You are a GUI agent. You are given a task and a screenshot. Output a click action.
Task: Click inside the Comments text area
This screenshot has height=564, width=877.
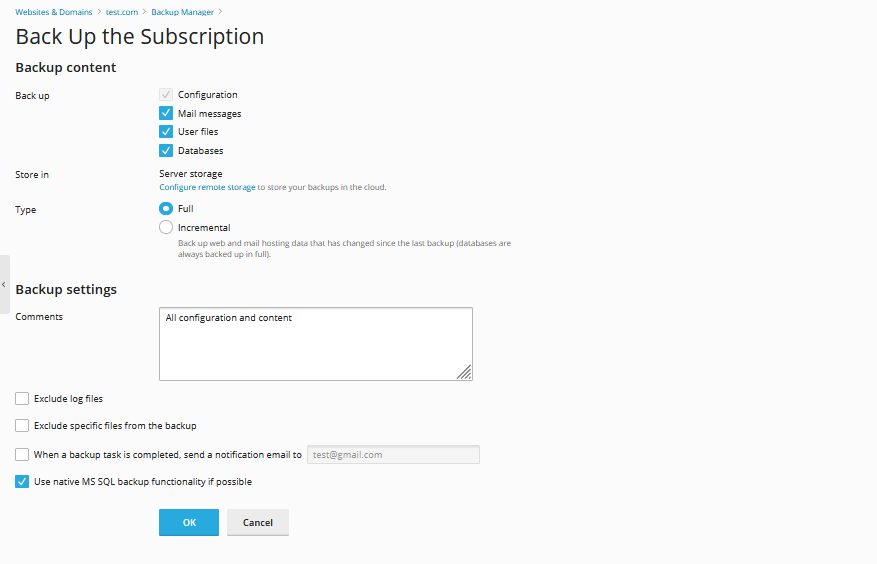click(315, 343)
